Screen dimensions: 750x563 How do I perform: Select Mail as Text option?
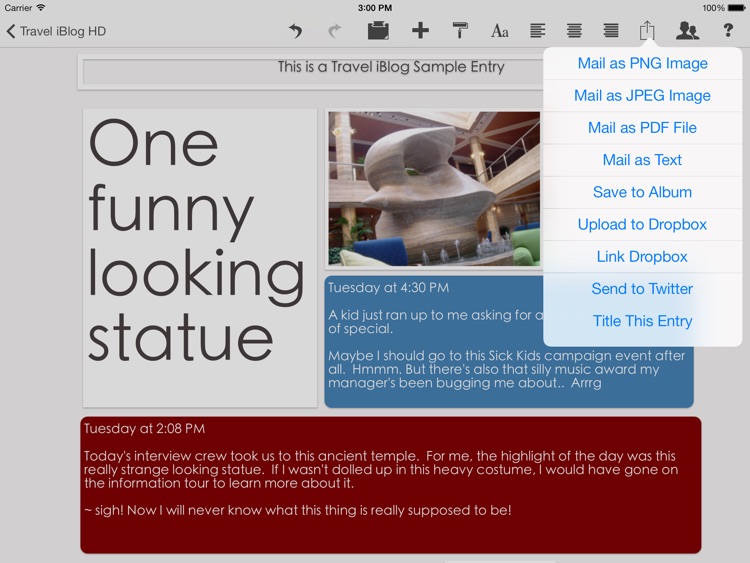[642, 160]
